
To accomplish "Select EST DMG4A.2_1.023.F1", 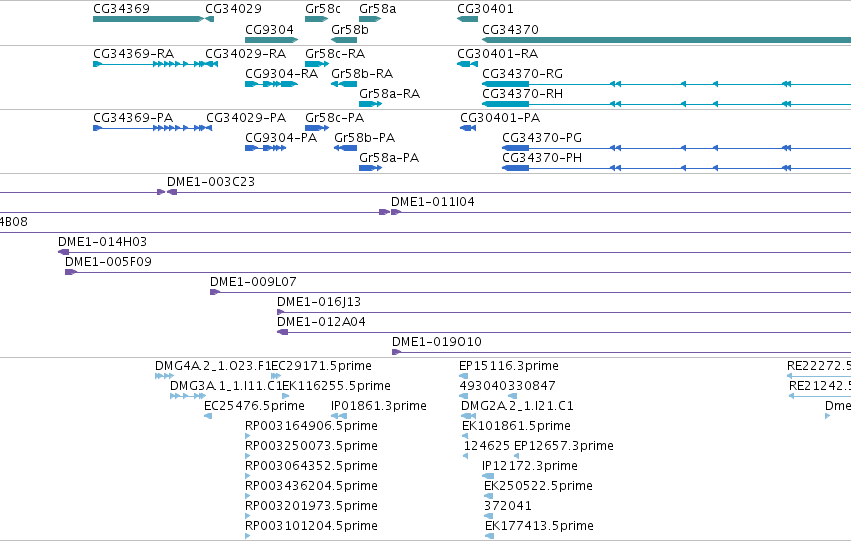I will click(164, 376).
